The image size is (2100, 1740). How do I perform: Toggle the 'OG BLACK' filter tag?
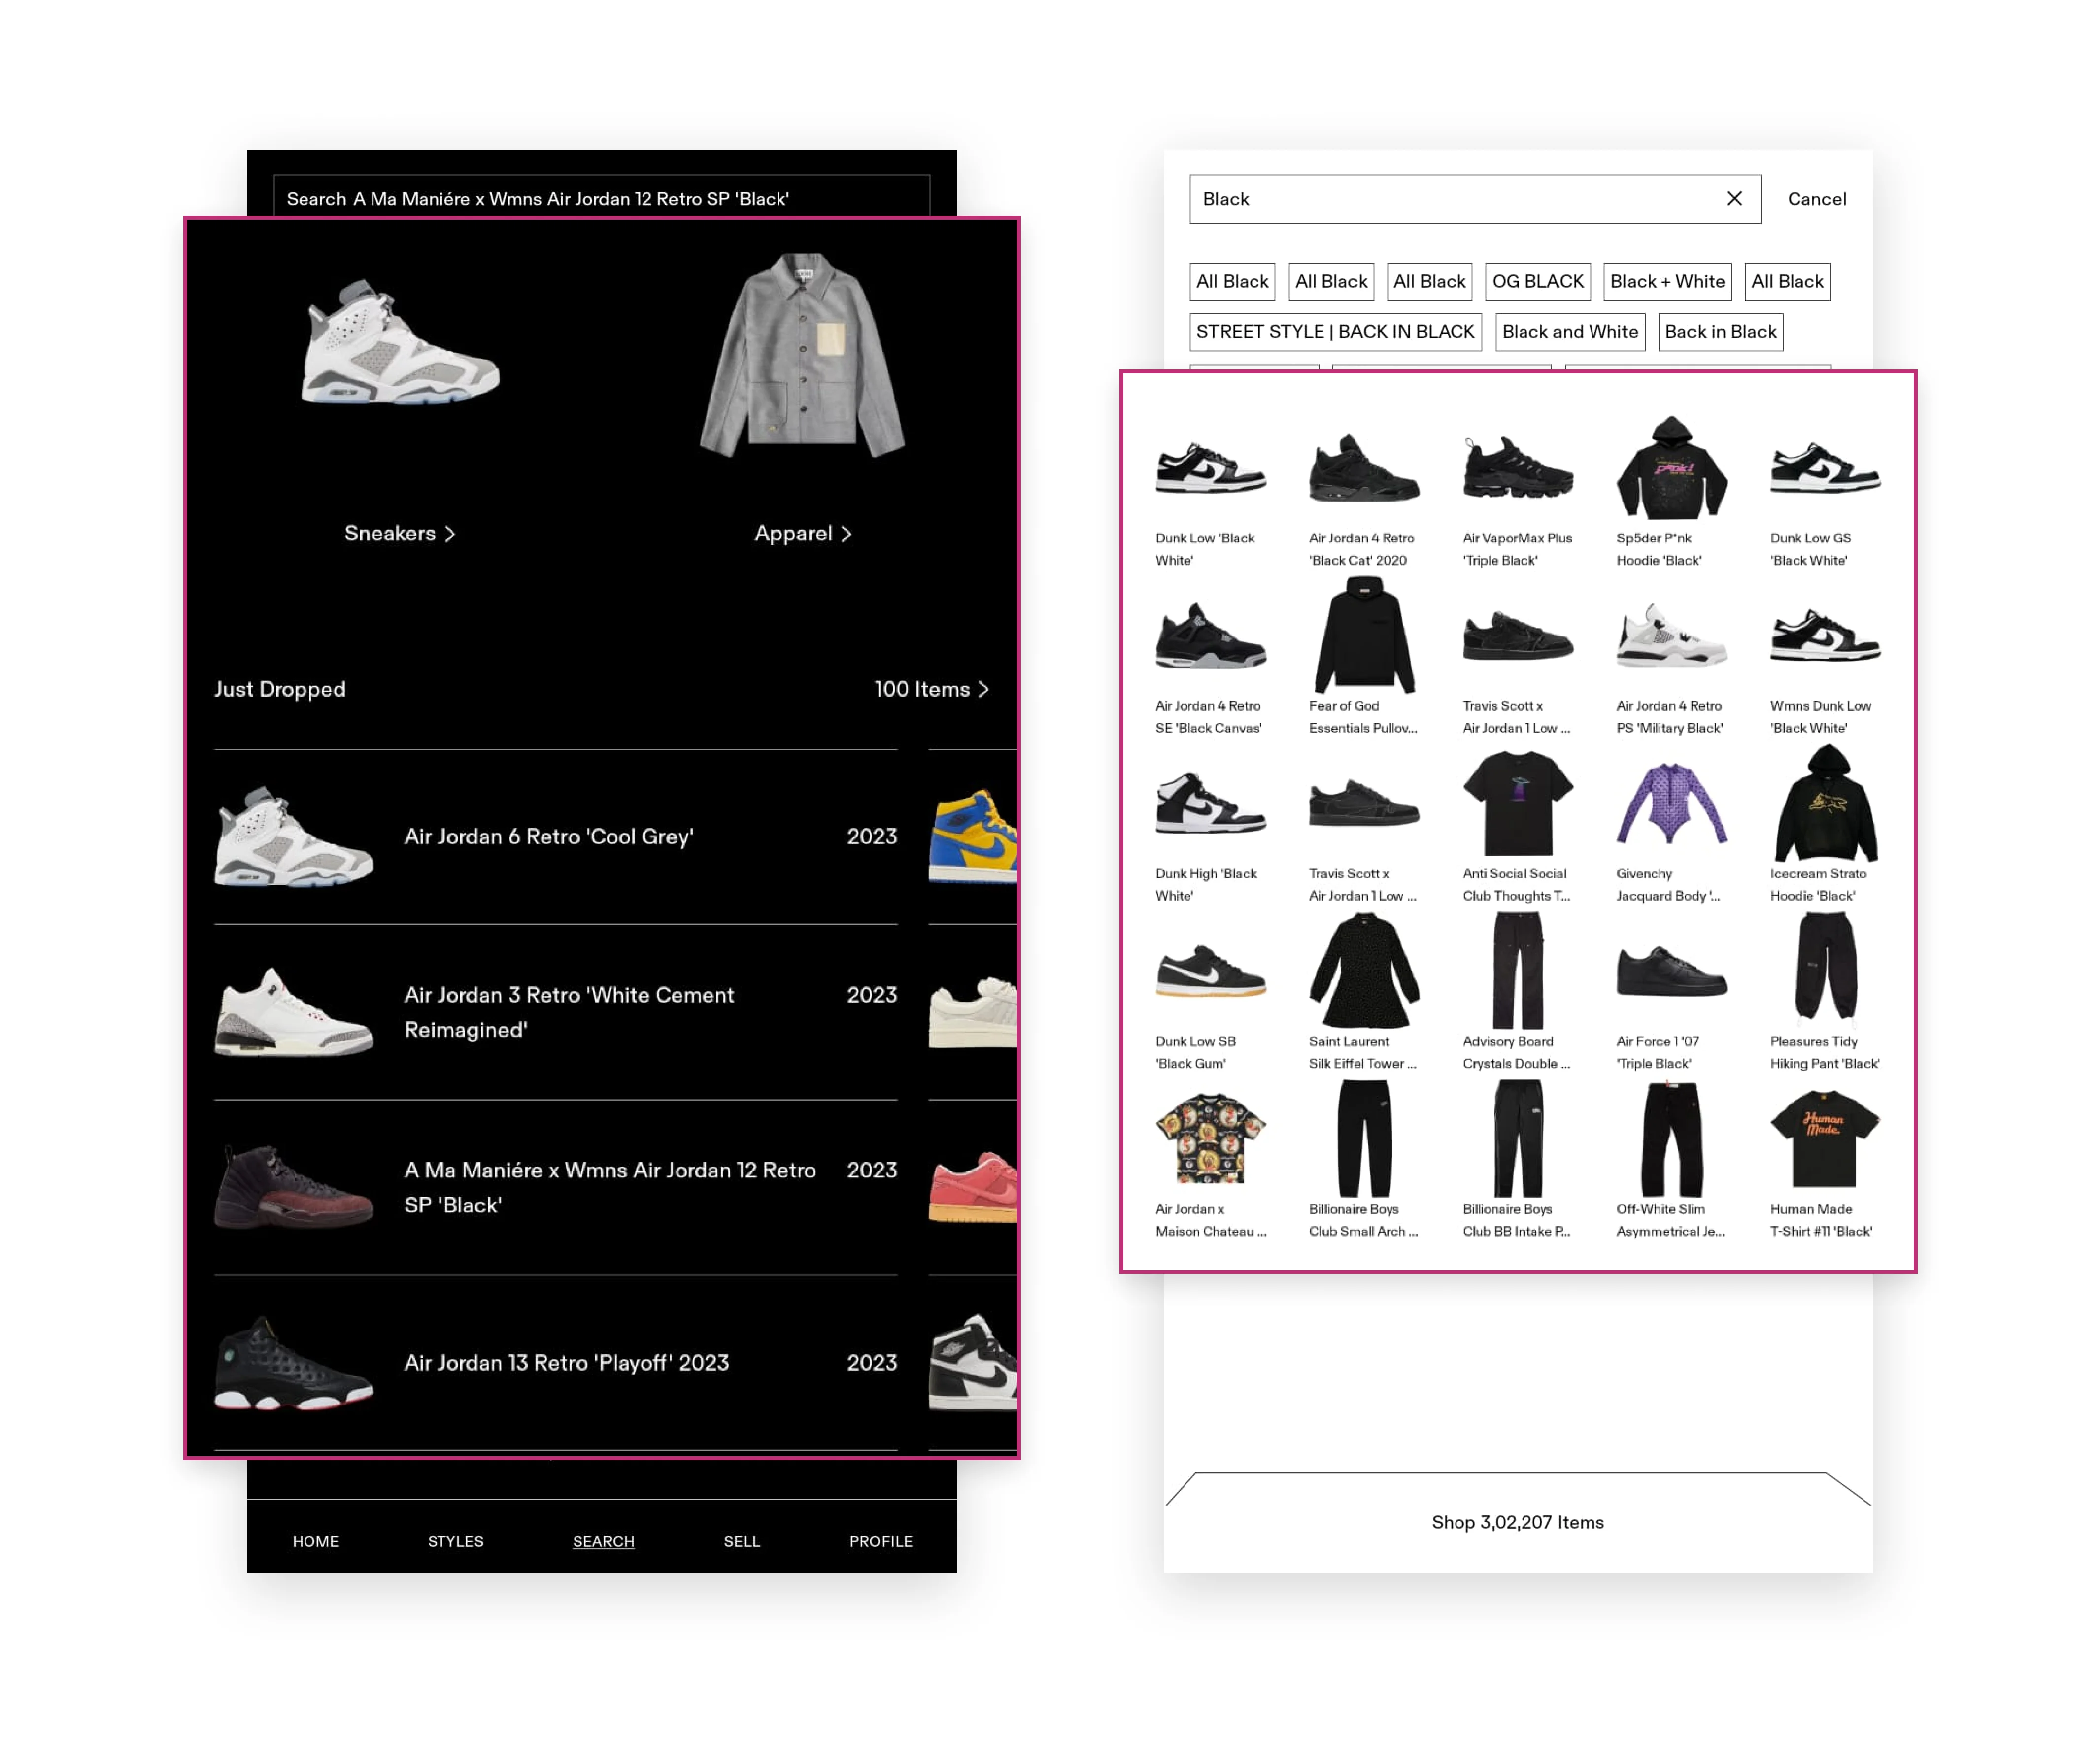coord(1531,281)
